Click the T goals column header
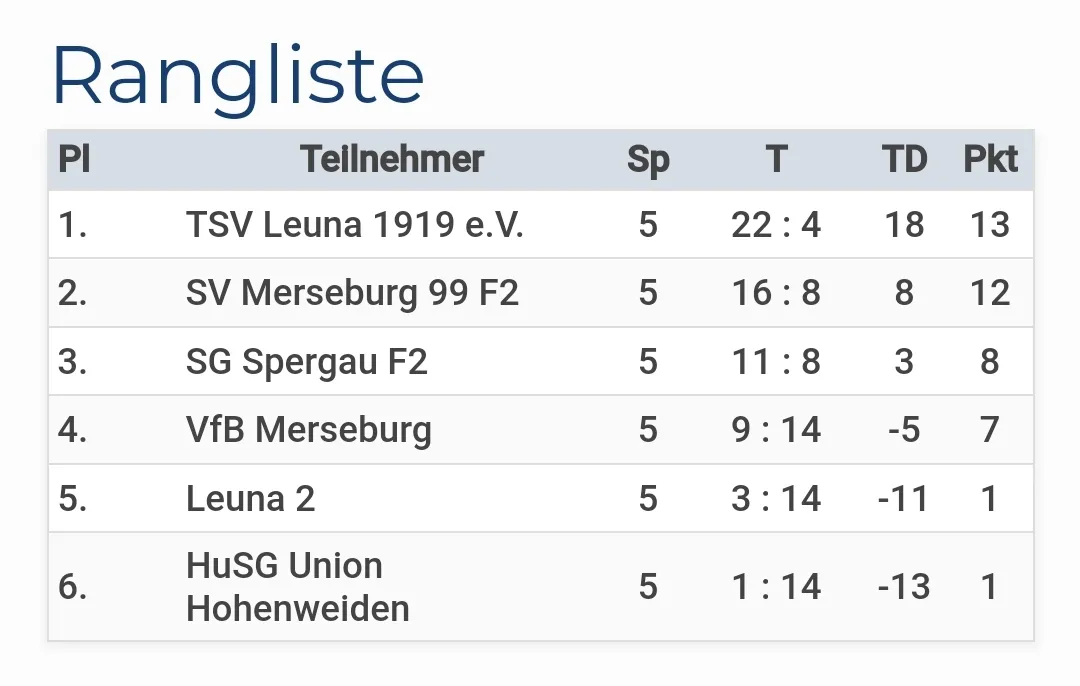Screen dimensions: 1080x686 (776, 159)
